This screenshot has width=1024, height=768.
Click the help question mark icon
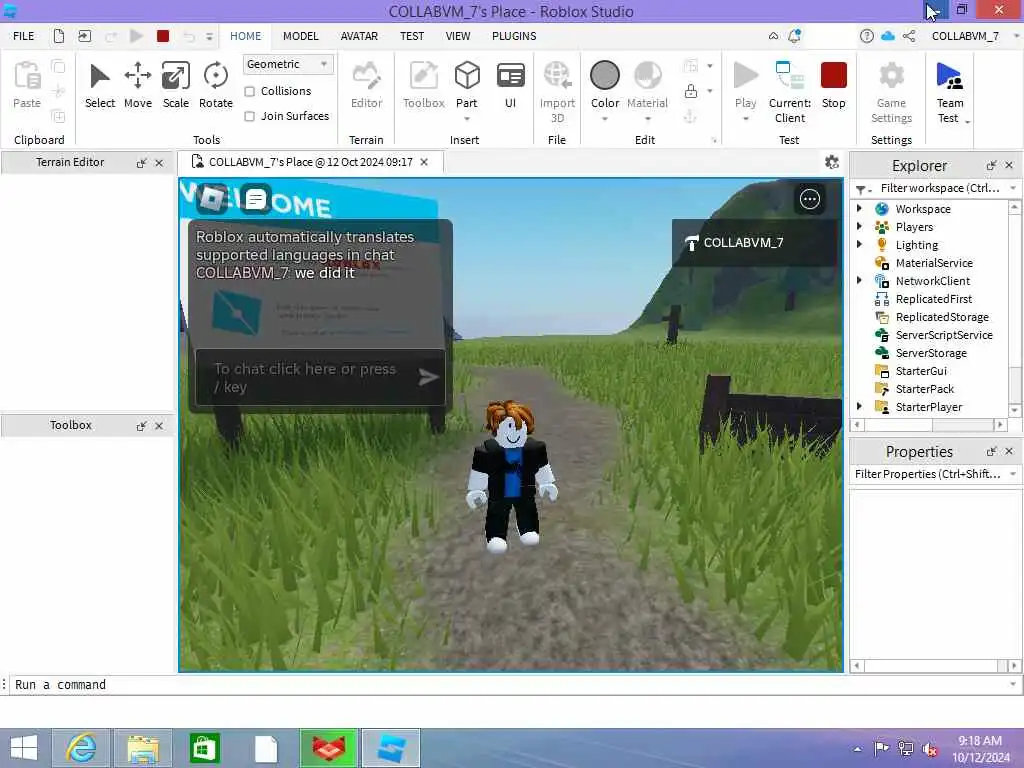tap(867, 36)
